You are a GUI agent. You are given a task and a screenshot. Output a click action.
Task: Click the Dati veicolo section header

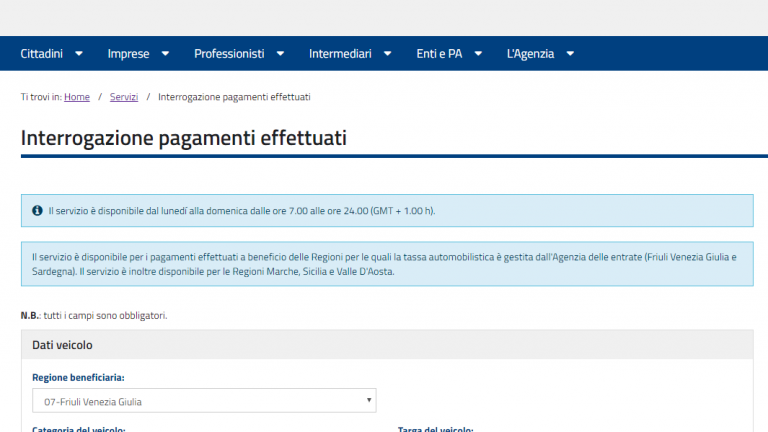[x=62, y=345]
